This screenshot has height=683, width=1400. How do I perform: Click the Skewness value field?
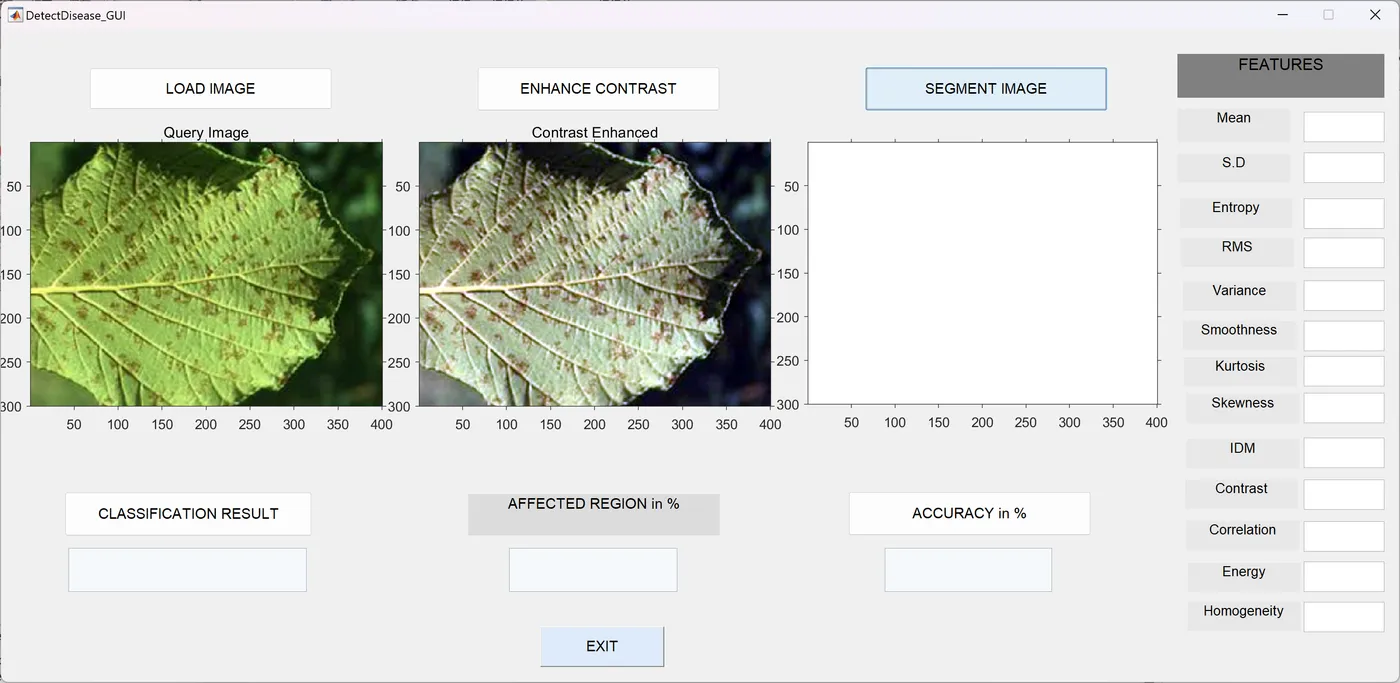coord(1344,408)
